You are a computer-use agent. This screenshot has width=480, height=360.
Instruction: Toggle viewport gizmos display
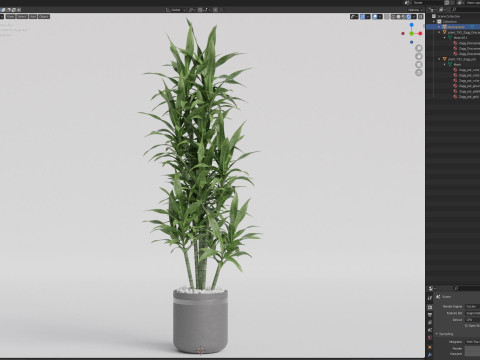[x=362, y=17]
